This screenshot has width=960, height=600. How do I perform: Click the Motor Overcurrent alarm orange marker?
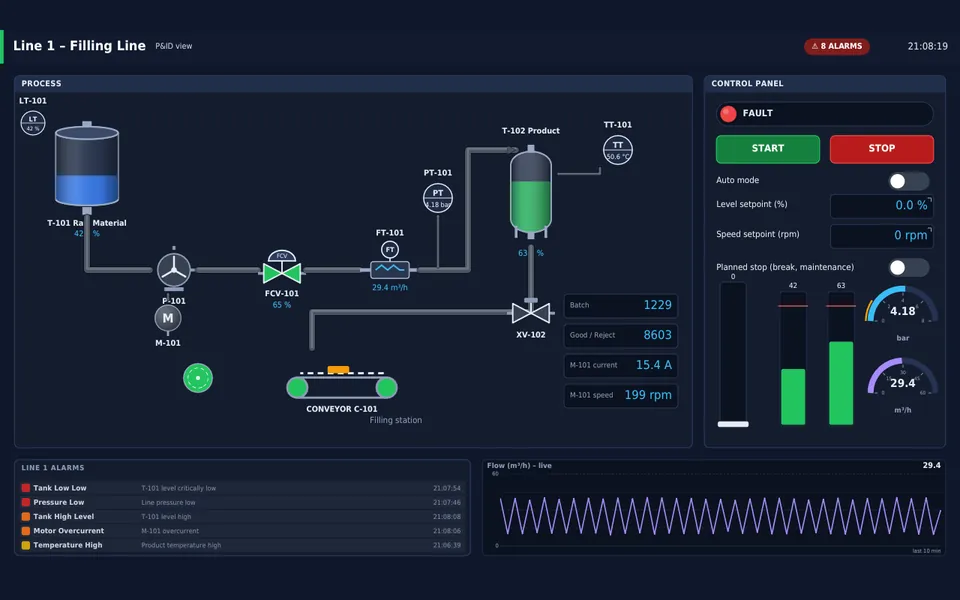[26, 531]
